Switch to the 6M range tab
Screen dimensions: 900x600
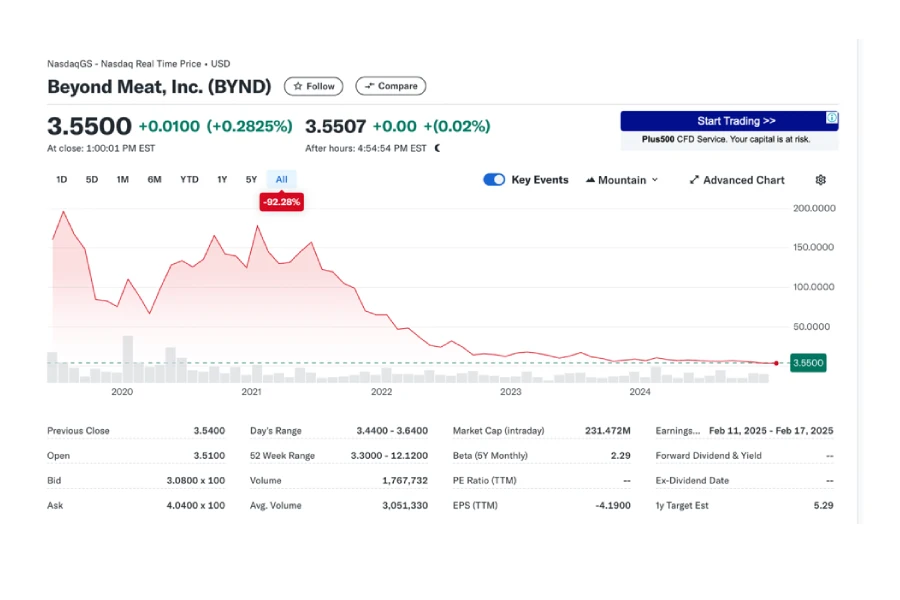point(154,180)
